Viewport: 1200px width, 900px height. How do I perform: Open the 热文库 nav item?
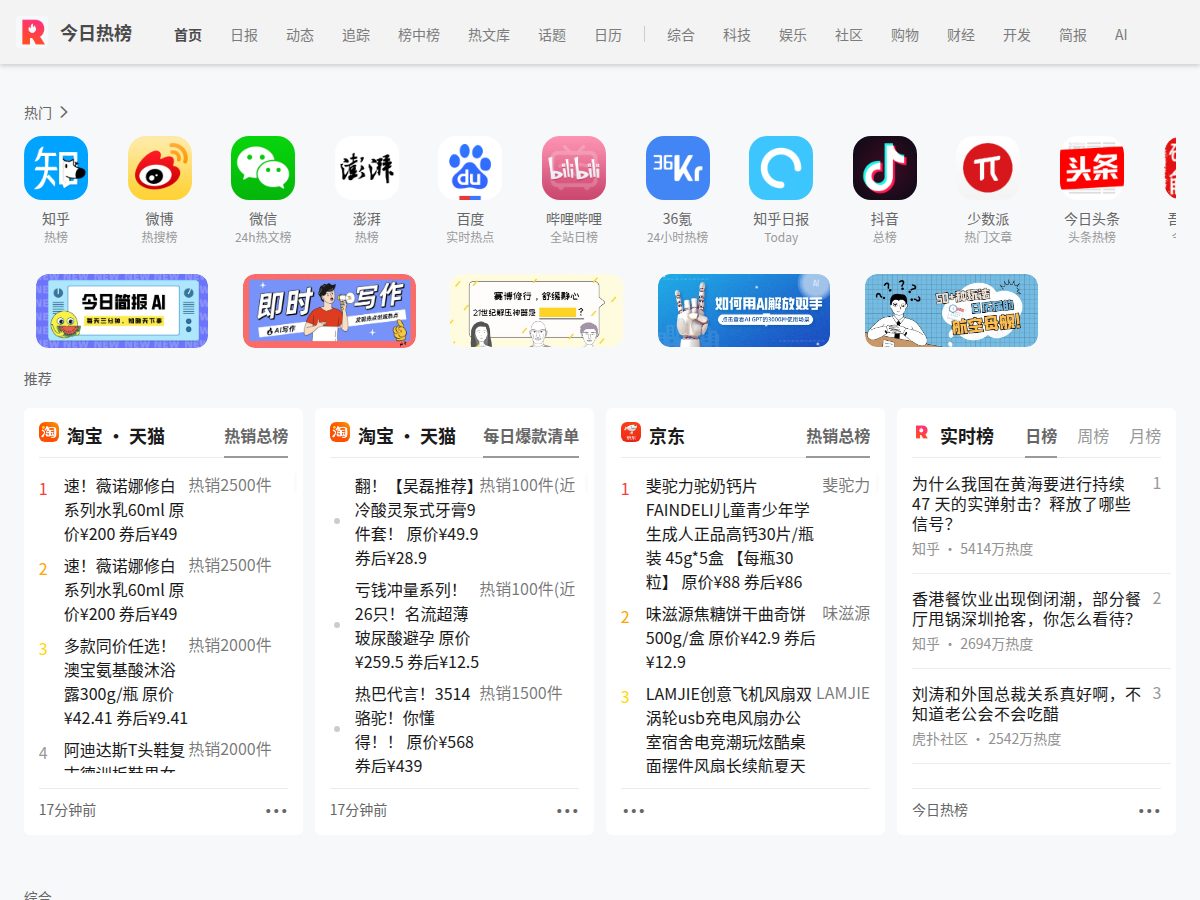click(x=489, y=35)
